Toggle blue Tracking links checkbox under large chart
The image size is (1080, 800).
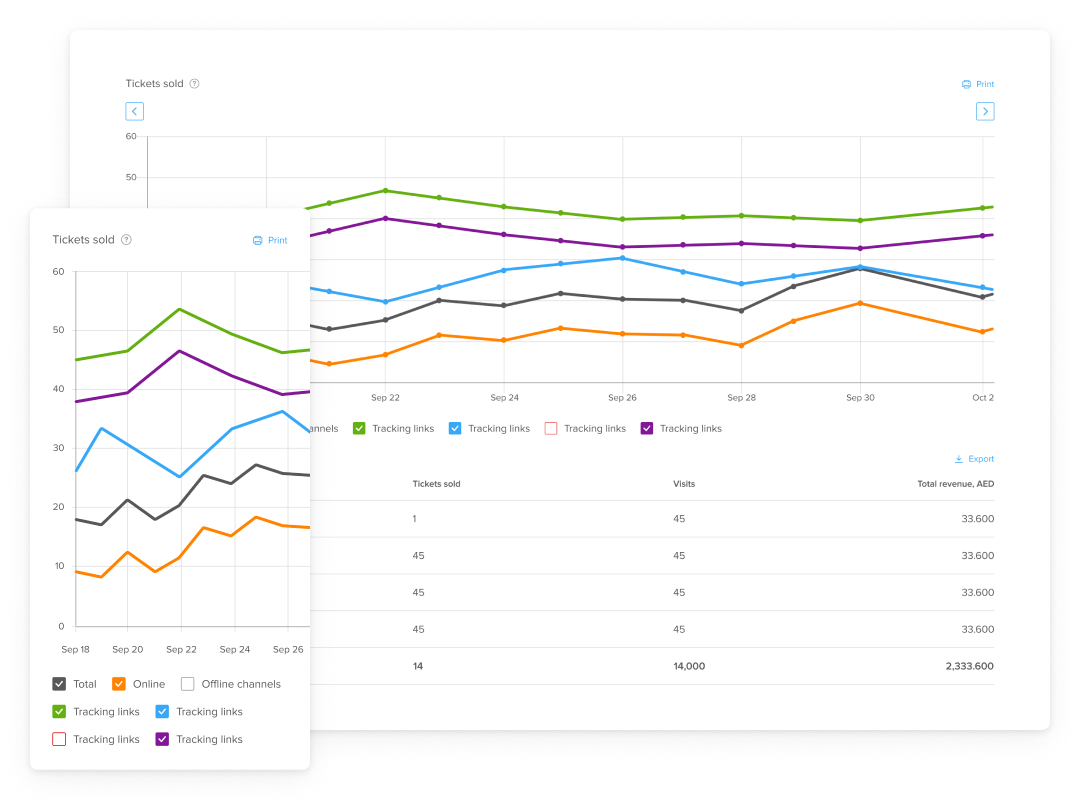455,428
